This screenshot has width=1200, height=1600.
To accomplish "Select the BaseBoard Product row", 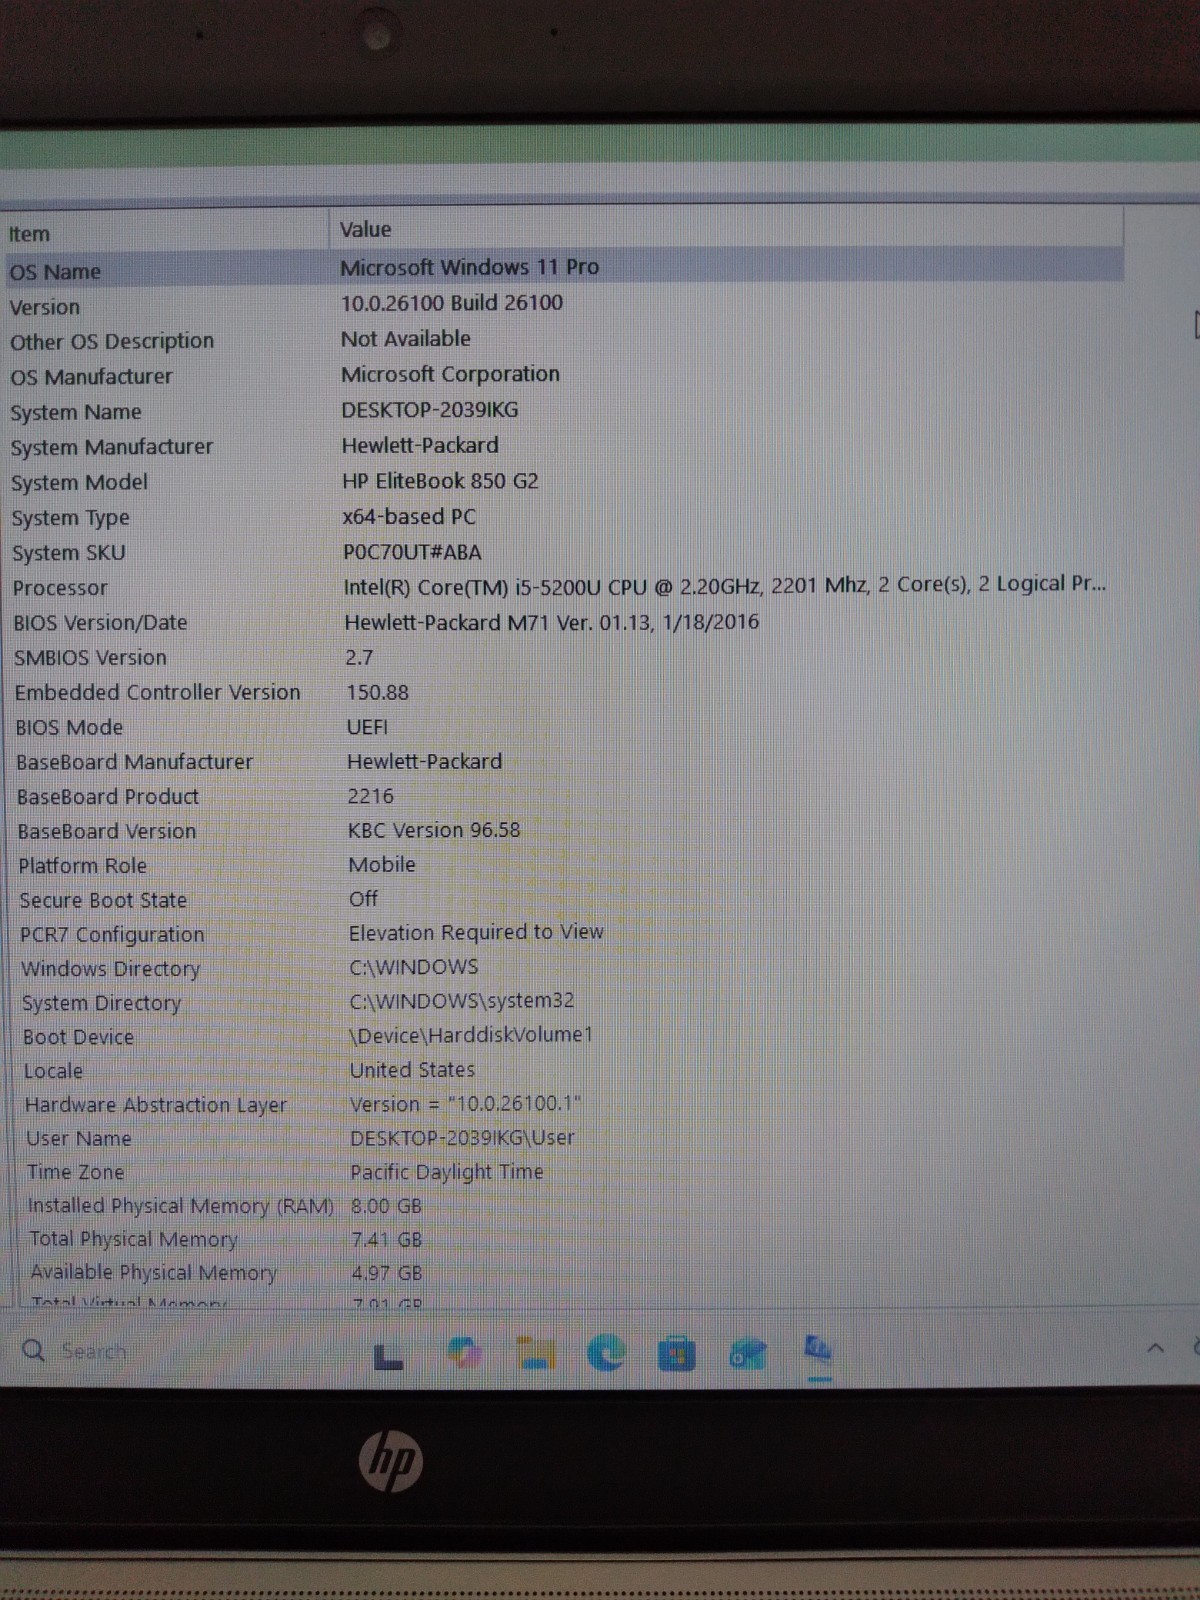I will [x=562, y=796].
